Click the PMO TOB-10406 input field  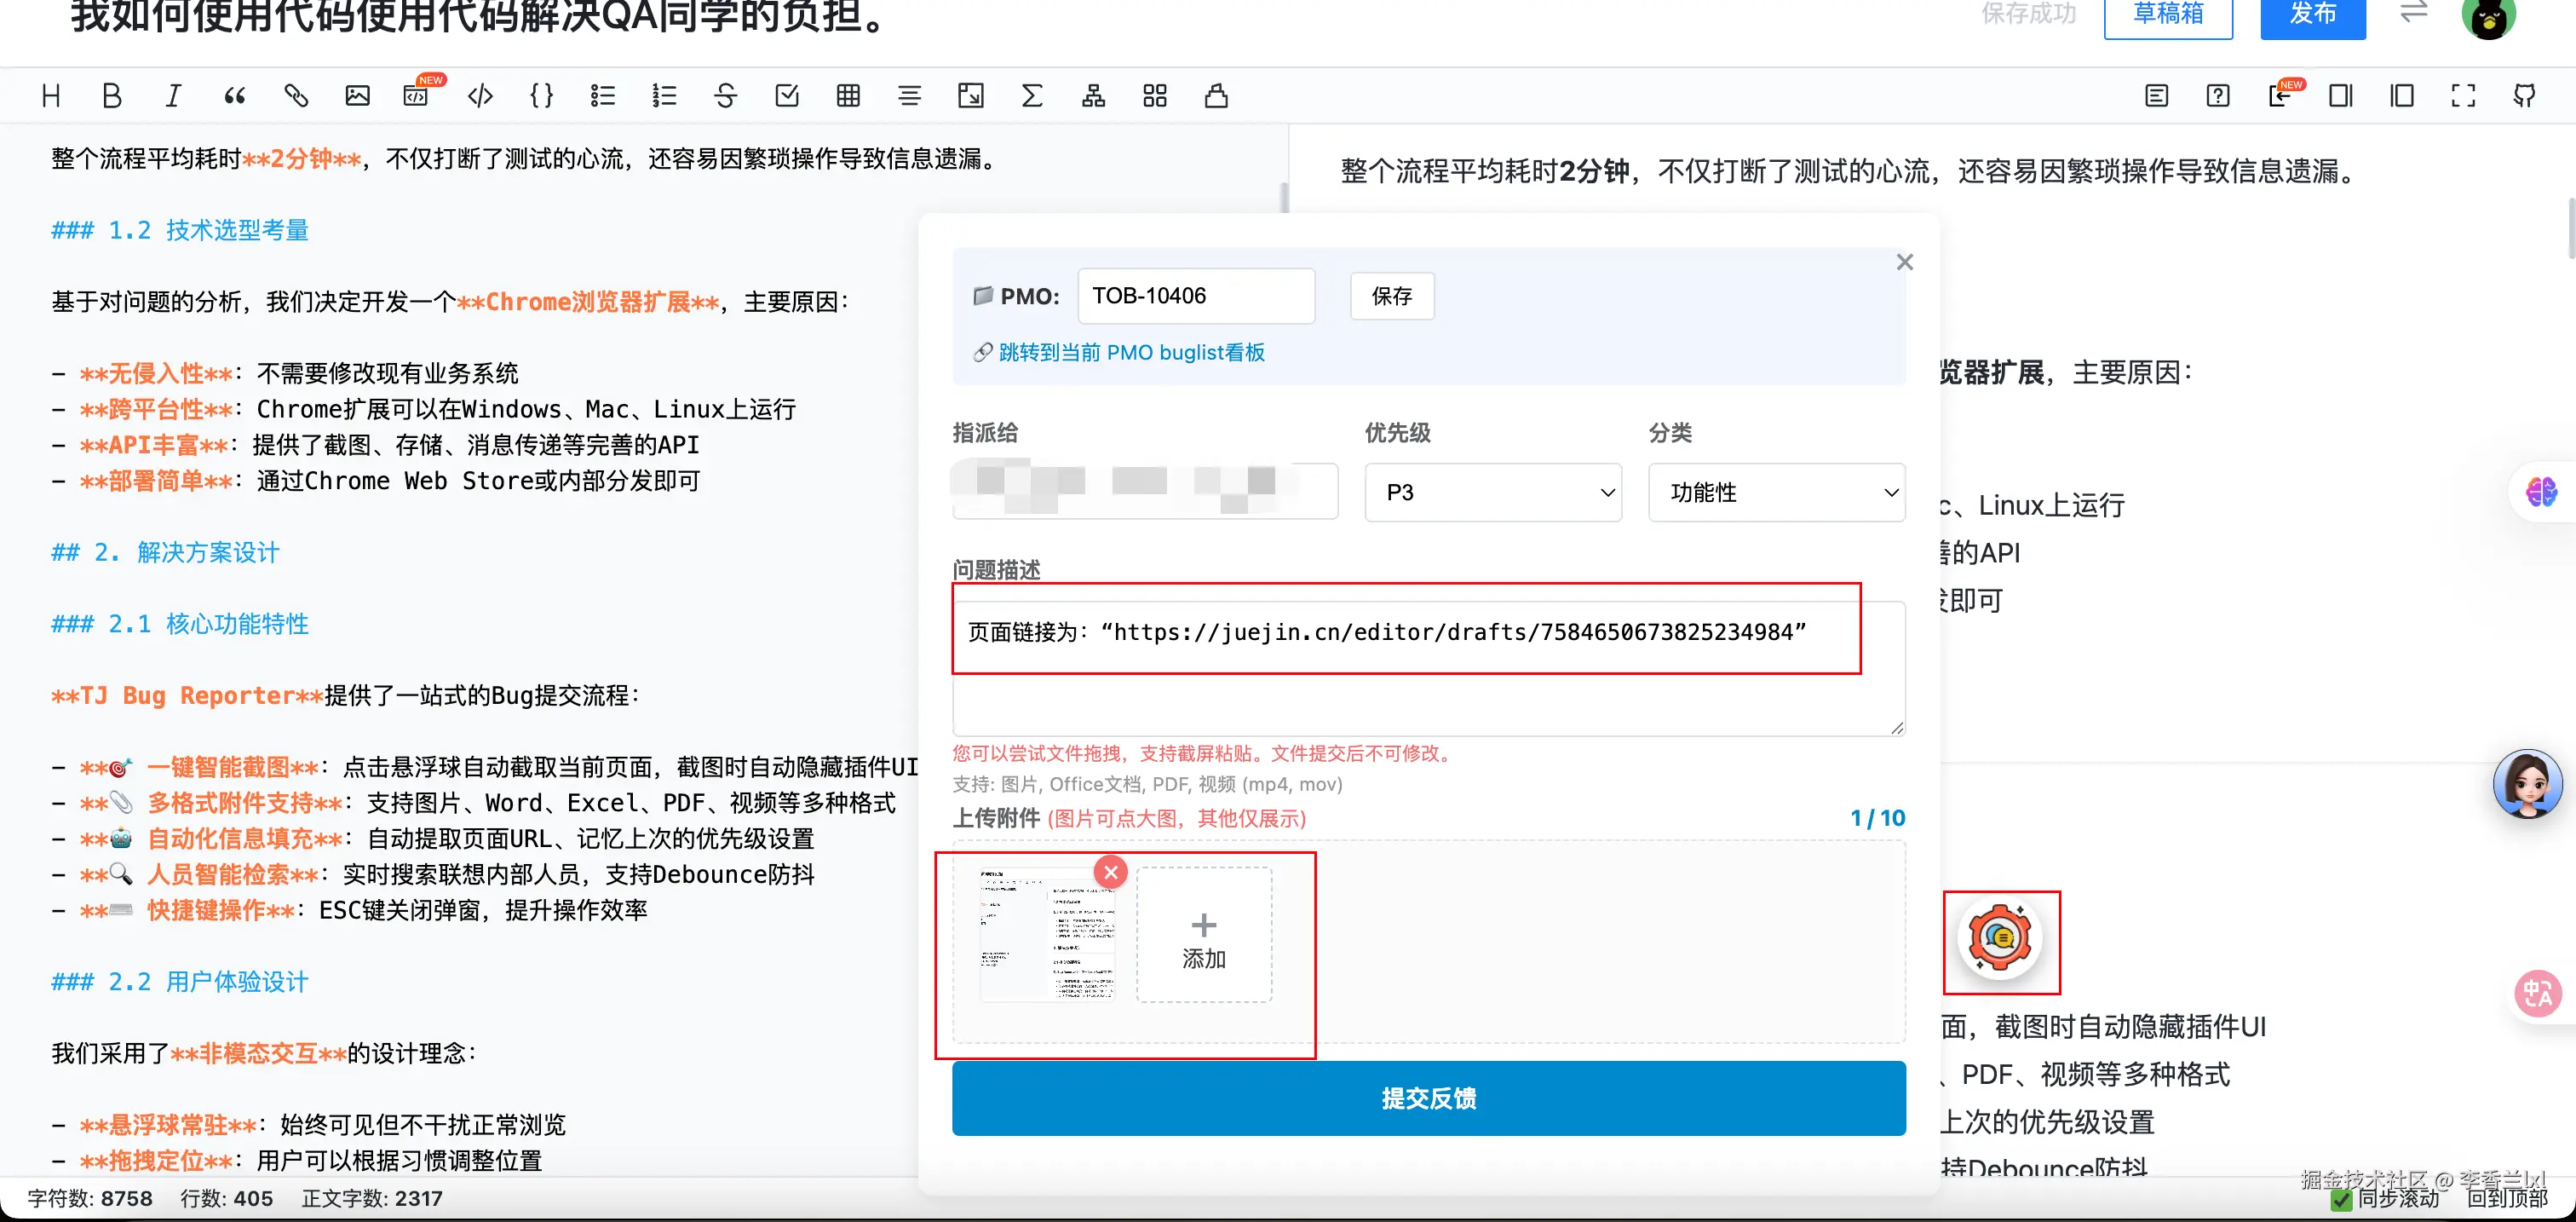click(1195, 296)
